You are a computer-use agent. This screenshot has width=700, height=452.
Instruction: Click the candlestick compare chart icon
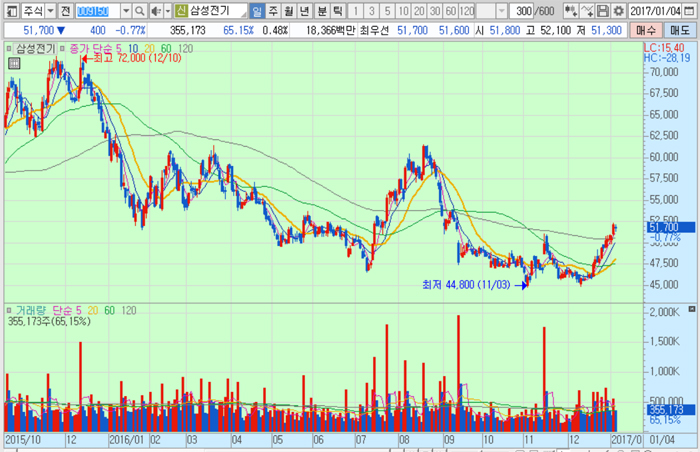[x=573, y=11]
